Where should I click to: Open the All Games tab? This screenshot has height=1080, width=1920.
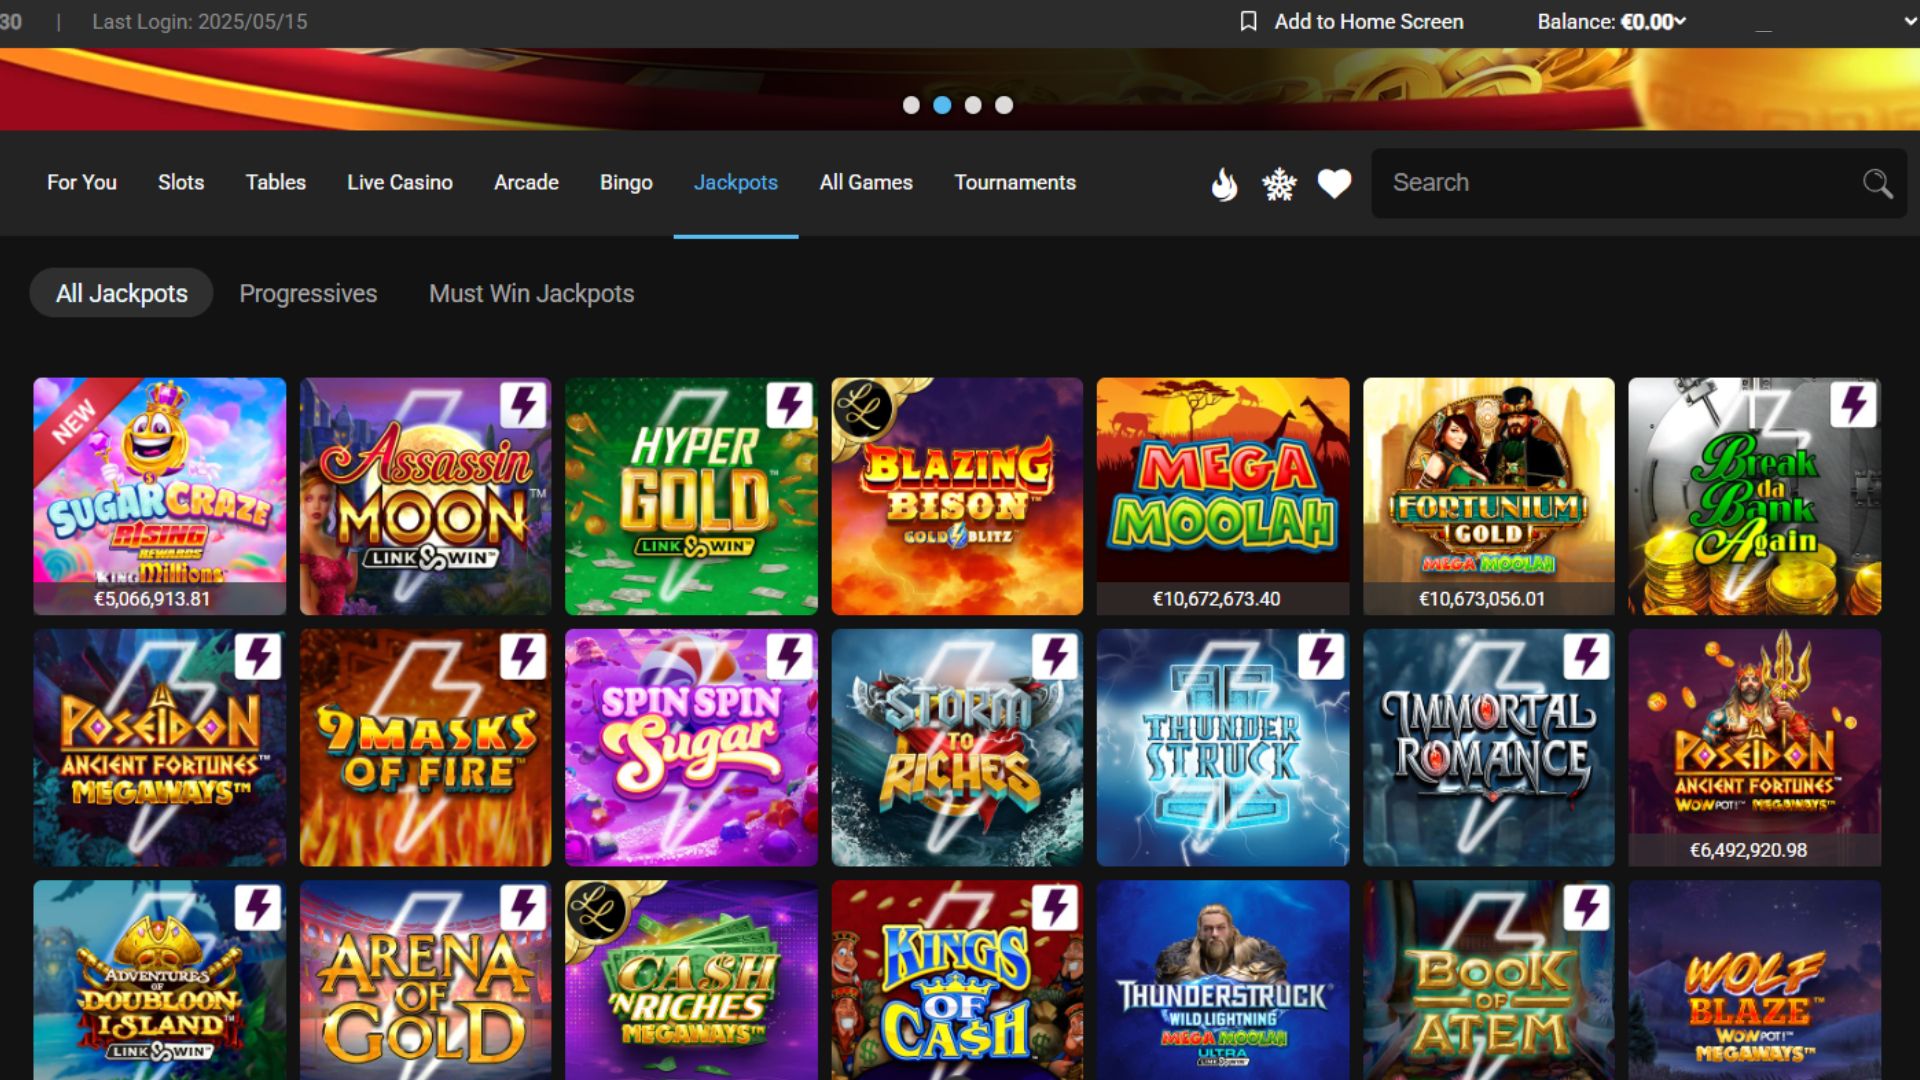866,183
